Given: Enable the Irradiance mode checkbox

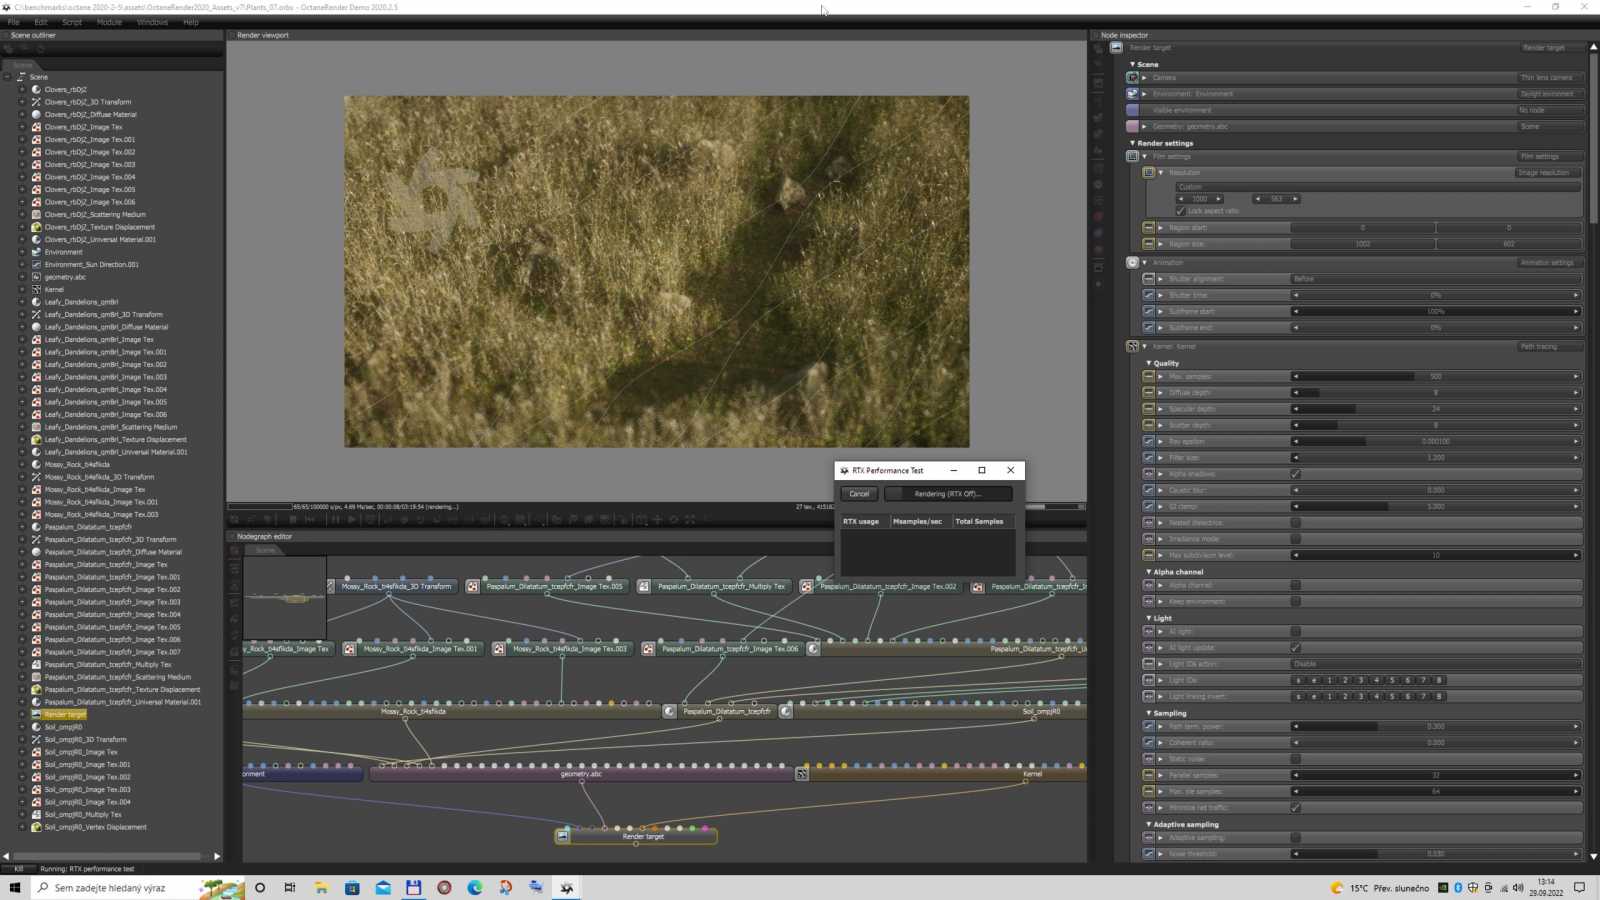Looking at the screenshot, I should (1295, 539).
